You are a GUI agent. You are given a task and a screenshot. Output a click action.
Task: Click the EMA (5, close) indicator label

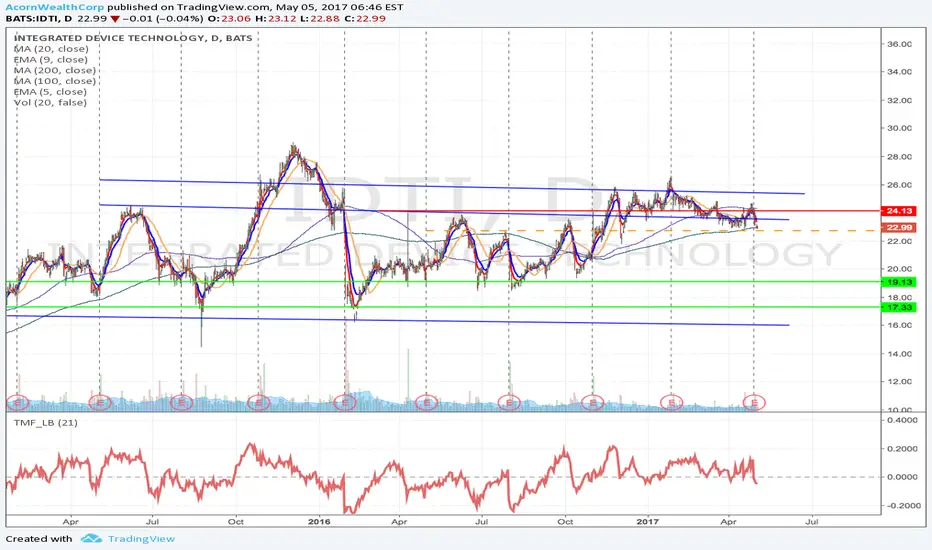click(x=50, y=92)
